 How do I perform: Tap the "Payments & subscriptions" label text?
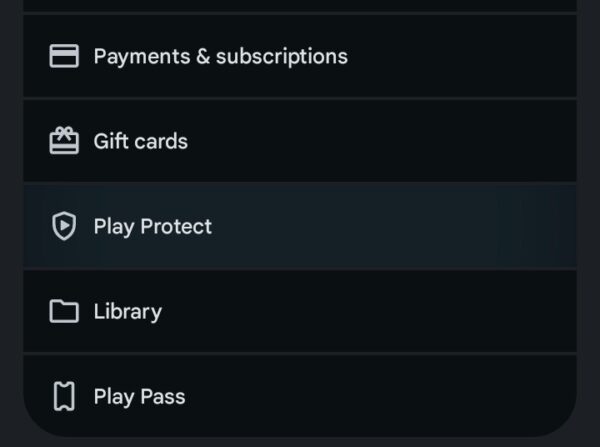coord(220,56)
